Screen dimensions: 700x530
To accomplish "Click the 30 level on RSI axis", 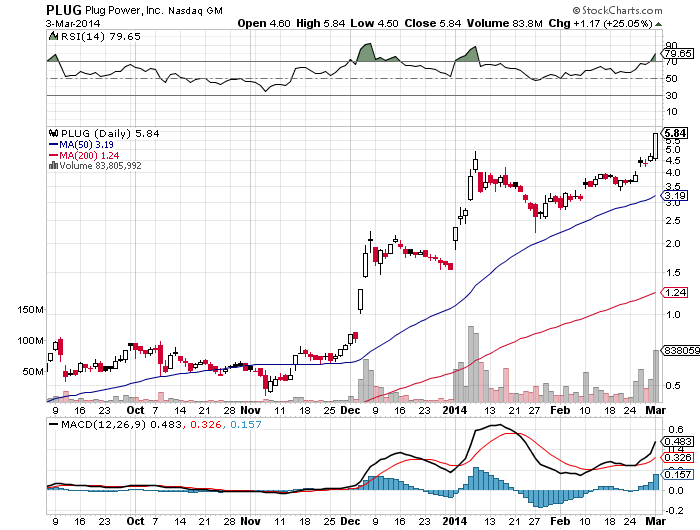I will tap(671, 96).
